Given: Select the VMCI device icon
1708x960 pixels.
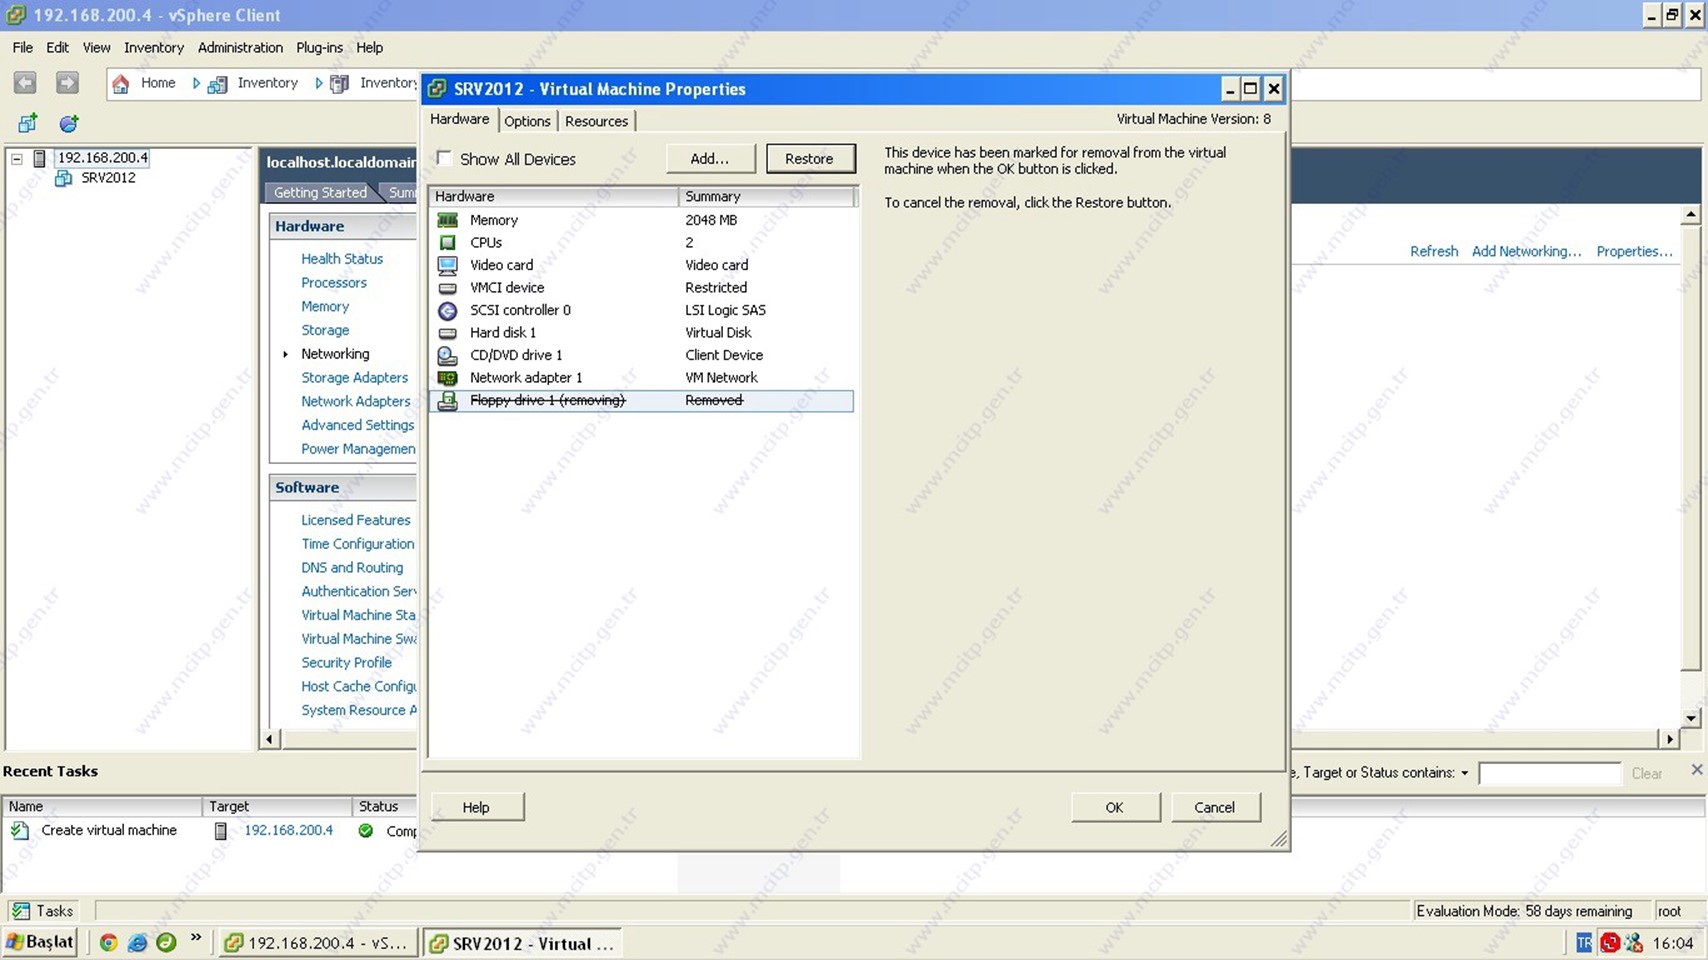Looking at the screenshot, I should (x=448, y=288).
